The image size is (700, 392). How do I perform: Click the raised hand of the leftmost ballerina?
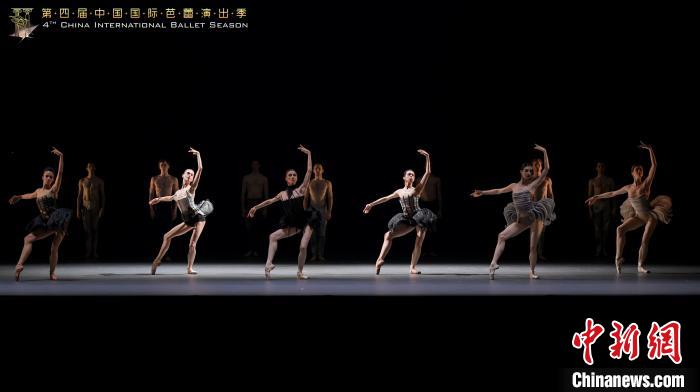click(x=57, y=152)
